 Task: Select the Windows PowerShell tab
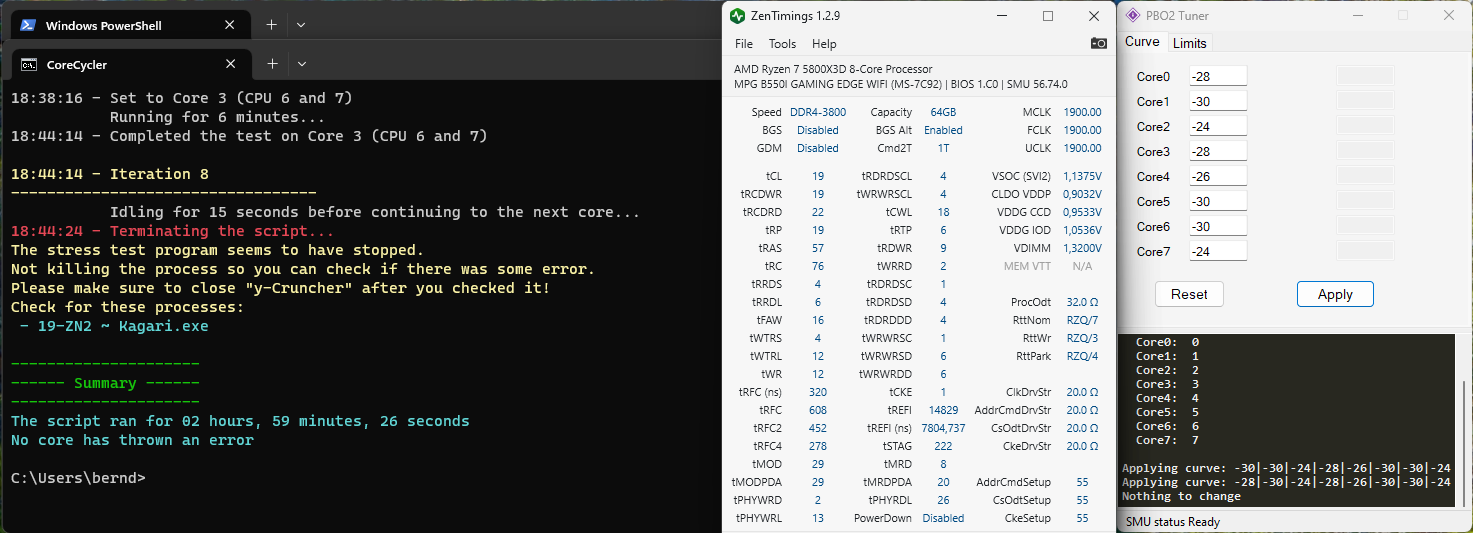click(x=130, y=25)
